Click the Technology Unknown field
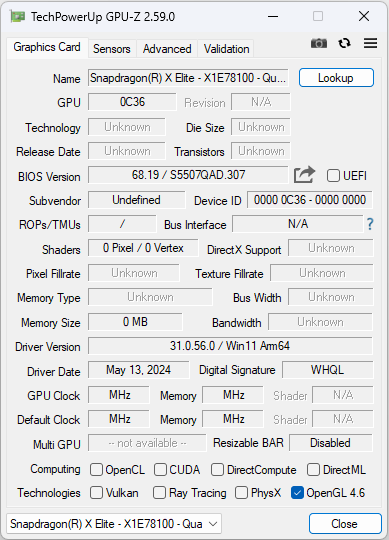 pyautogui.click(x=127, y=127)
